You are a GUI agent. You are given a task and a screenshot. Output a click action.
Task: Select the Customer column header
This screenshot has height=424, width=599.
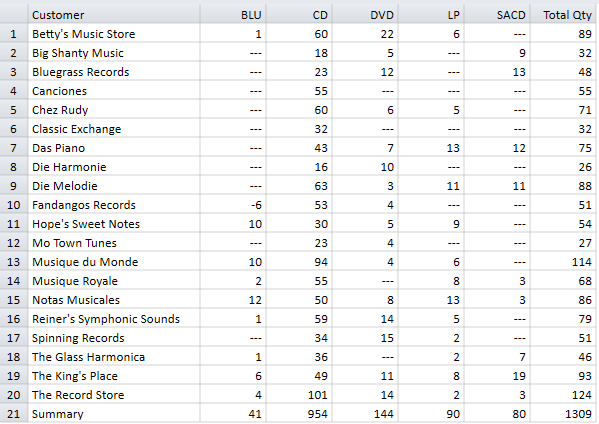[114, 15]
